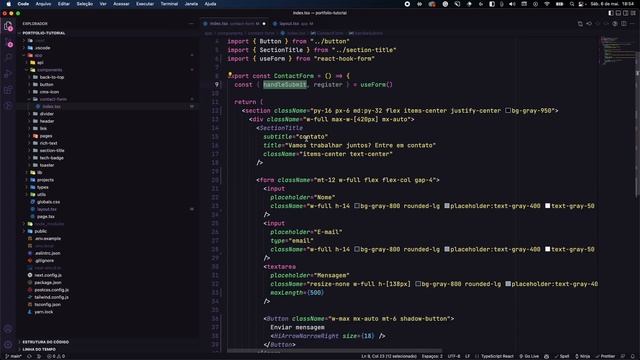Select the index.tsx editor tab
The image size is (640, 360).
[235, 24]
